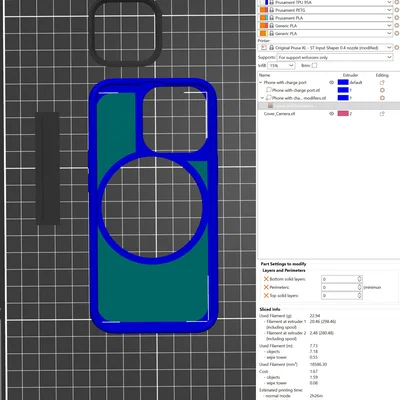
Task: Collapse the modifiers.stl tree node
Action: point(262,98)
